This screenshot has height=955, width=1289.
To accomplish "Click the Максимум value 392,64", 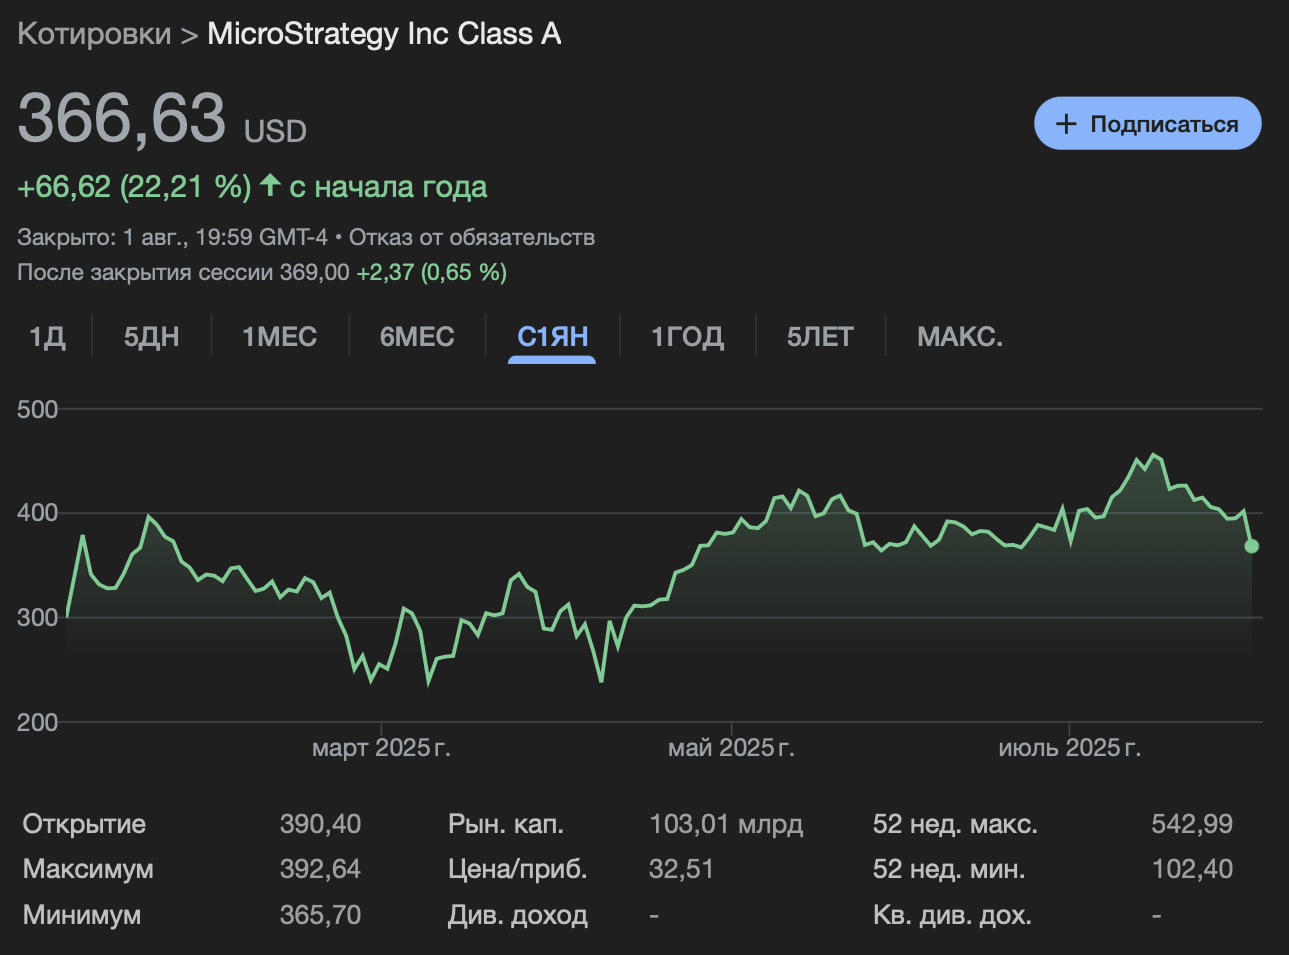I will point(320,869).
